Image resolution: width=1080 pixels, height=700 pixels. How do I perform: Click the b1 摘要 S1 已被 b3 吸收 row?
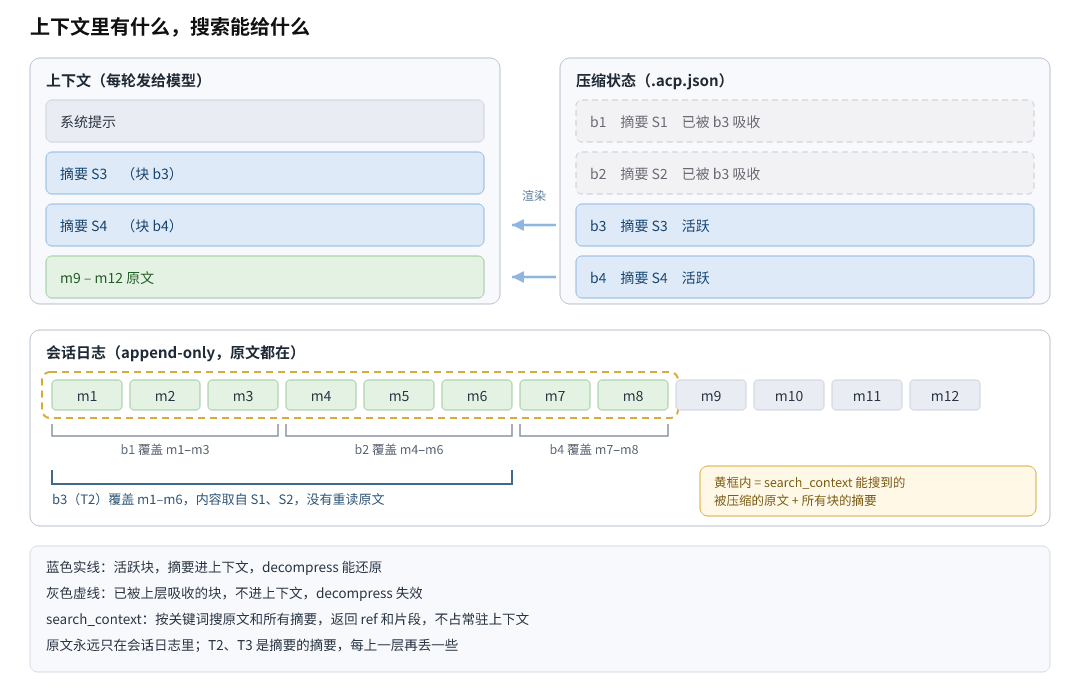click(x=804, y=121)
